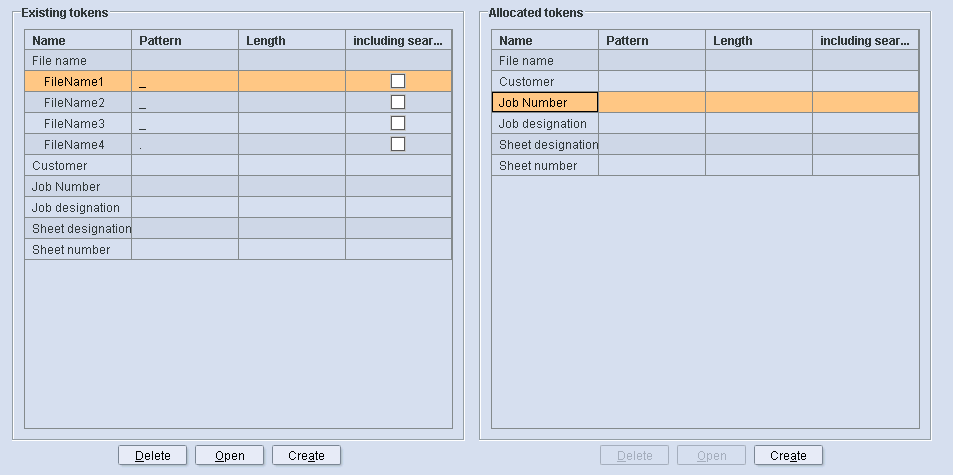953x475 pixels.
Task: Click the Job Number name cell in Allocated tokens
Action: (544, 103)
